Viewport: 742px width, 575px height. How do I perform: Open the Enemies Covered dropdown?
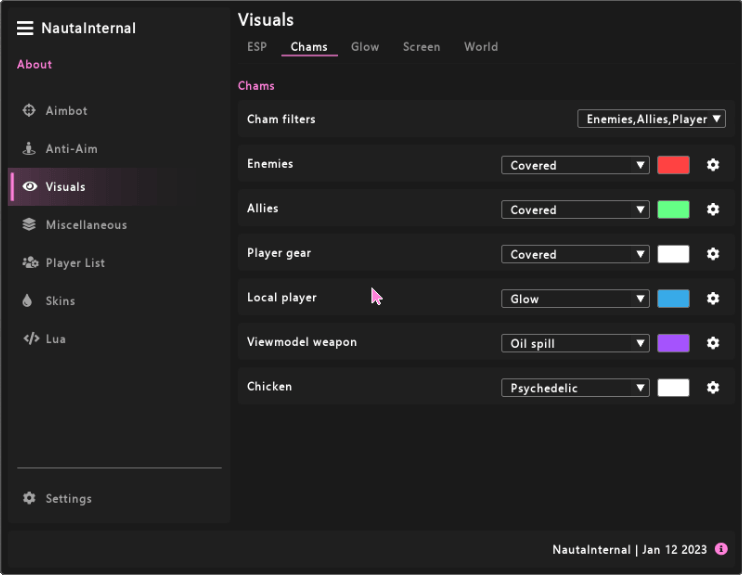[575, 165]
